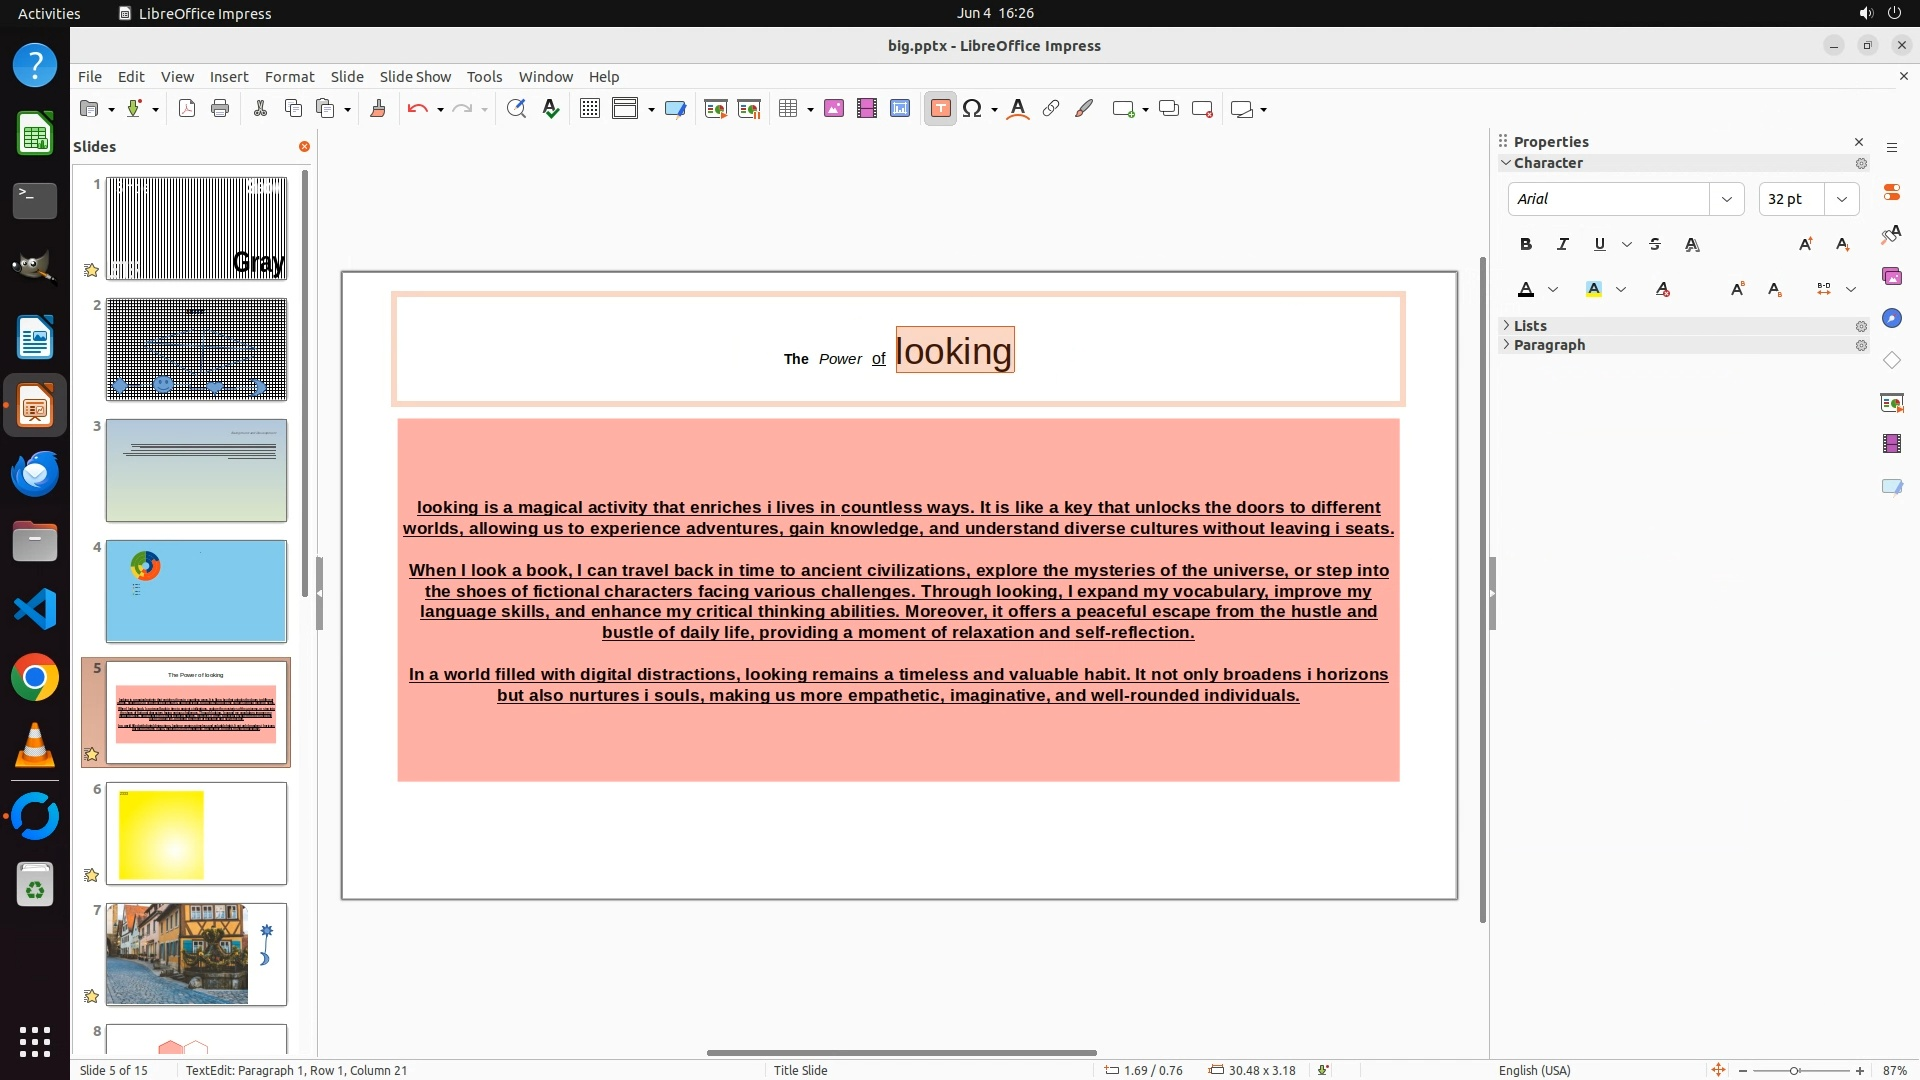Click the Insert Table toolbar icon
The height and width of the screenshot is (1080, 1920).
pyautogui.click(x=788, y=109)
